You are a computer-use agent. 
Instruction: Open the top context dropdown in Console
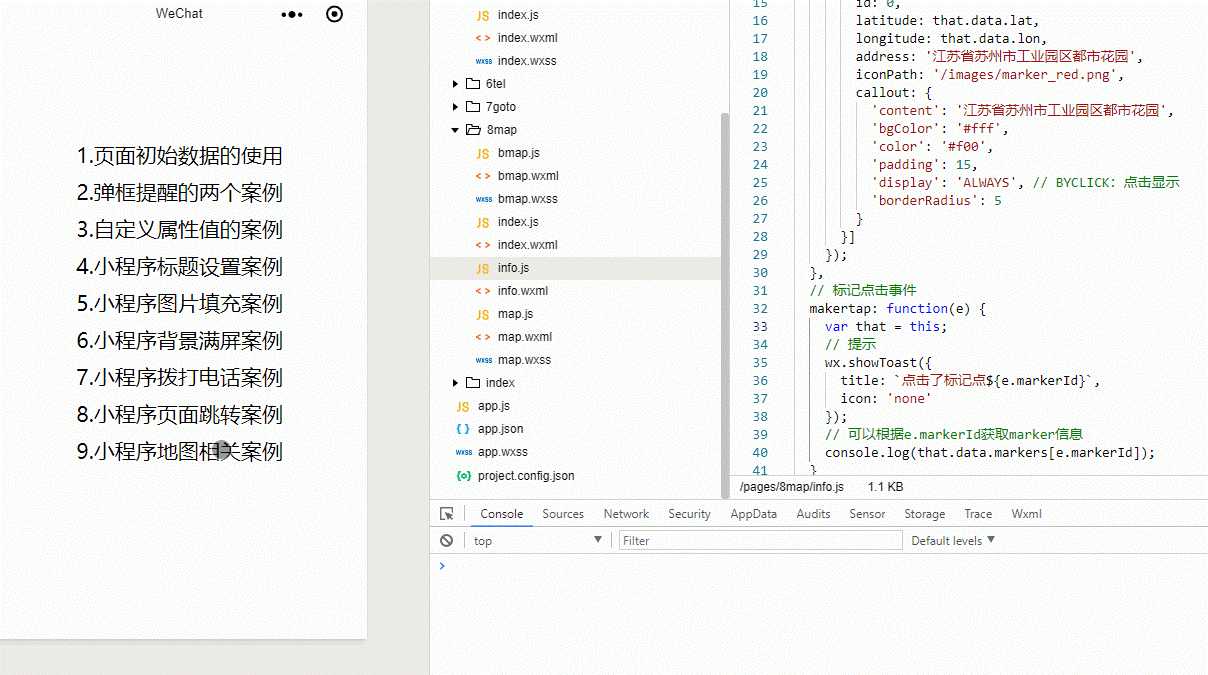[538, 540]
